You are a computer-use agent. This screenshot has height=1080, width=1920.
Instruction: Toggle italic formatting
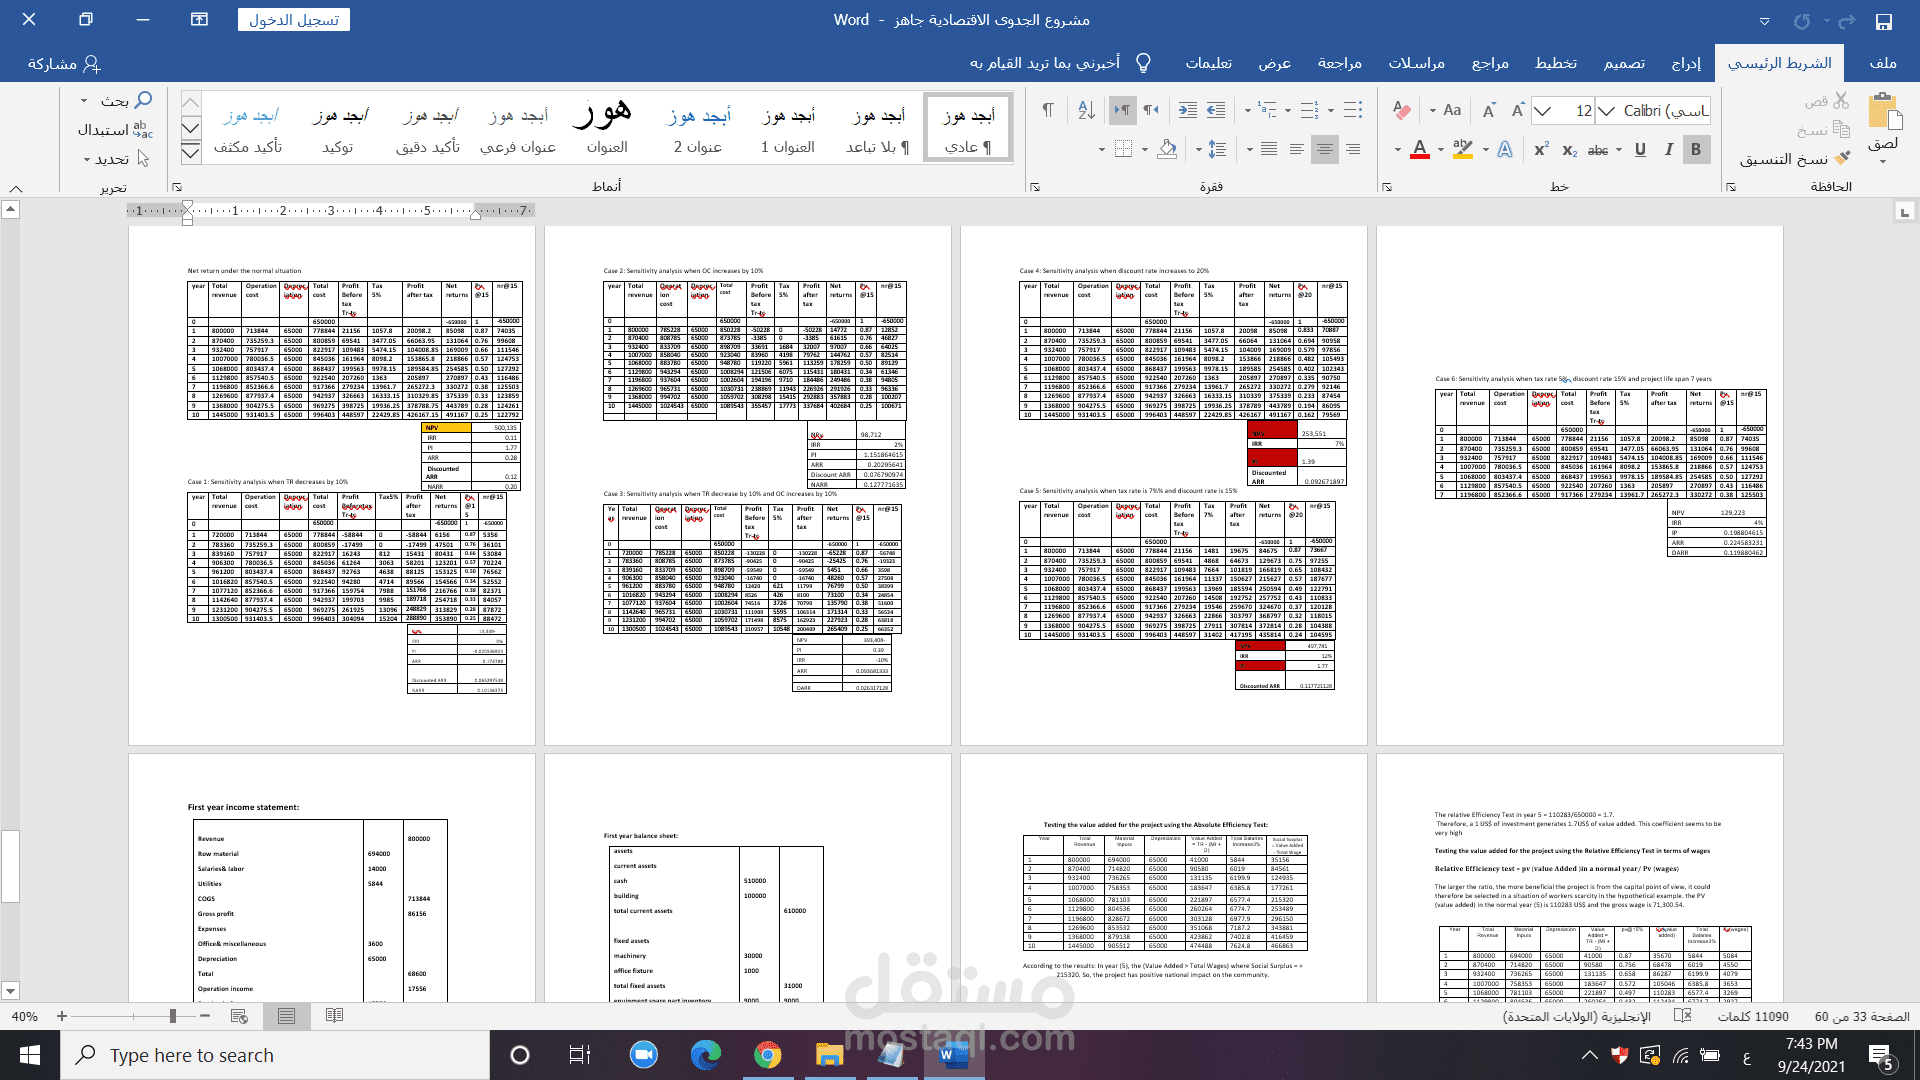[1668, 150]
